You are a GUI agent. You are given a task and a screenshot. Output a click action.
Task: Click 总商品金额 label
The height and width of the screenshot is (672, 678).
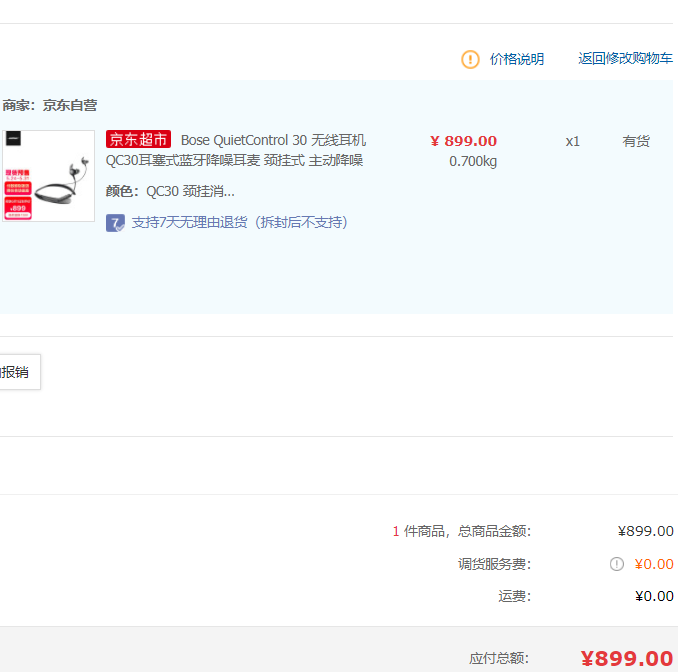coord(495,531)
